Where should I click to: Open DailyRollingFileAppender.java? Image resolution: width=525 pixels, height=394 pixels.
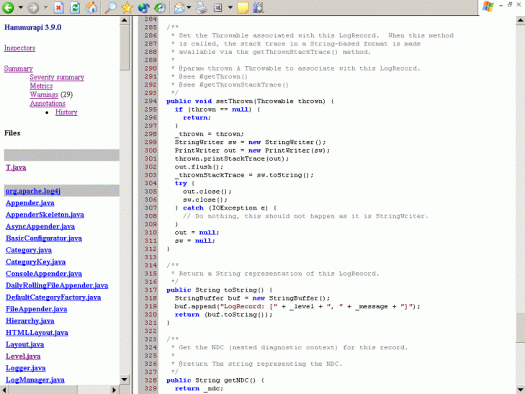[57, 286]
